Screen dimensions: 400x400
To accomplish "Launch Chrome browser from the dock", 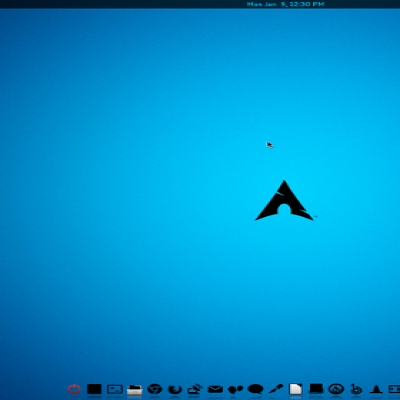I will click(x=155, y=389).
